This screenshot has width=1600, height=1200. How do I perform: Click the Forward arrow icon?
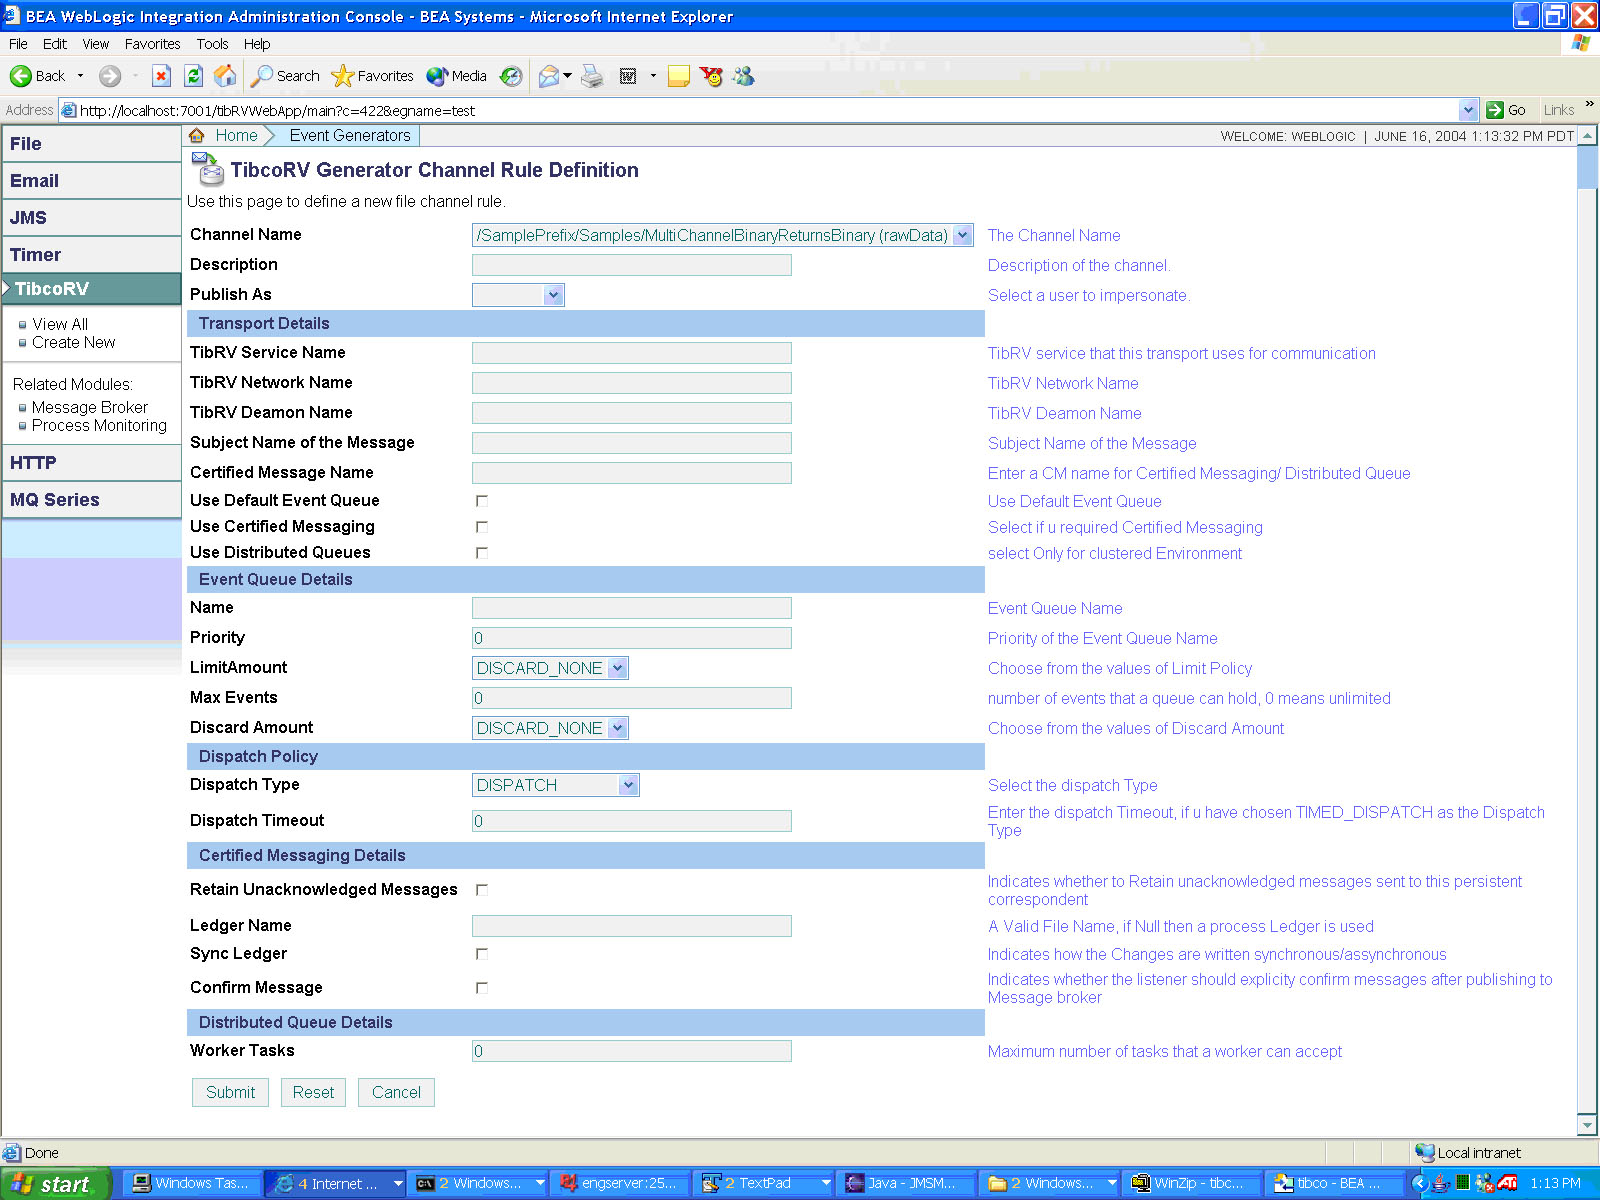tap(110, 76)
